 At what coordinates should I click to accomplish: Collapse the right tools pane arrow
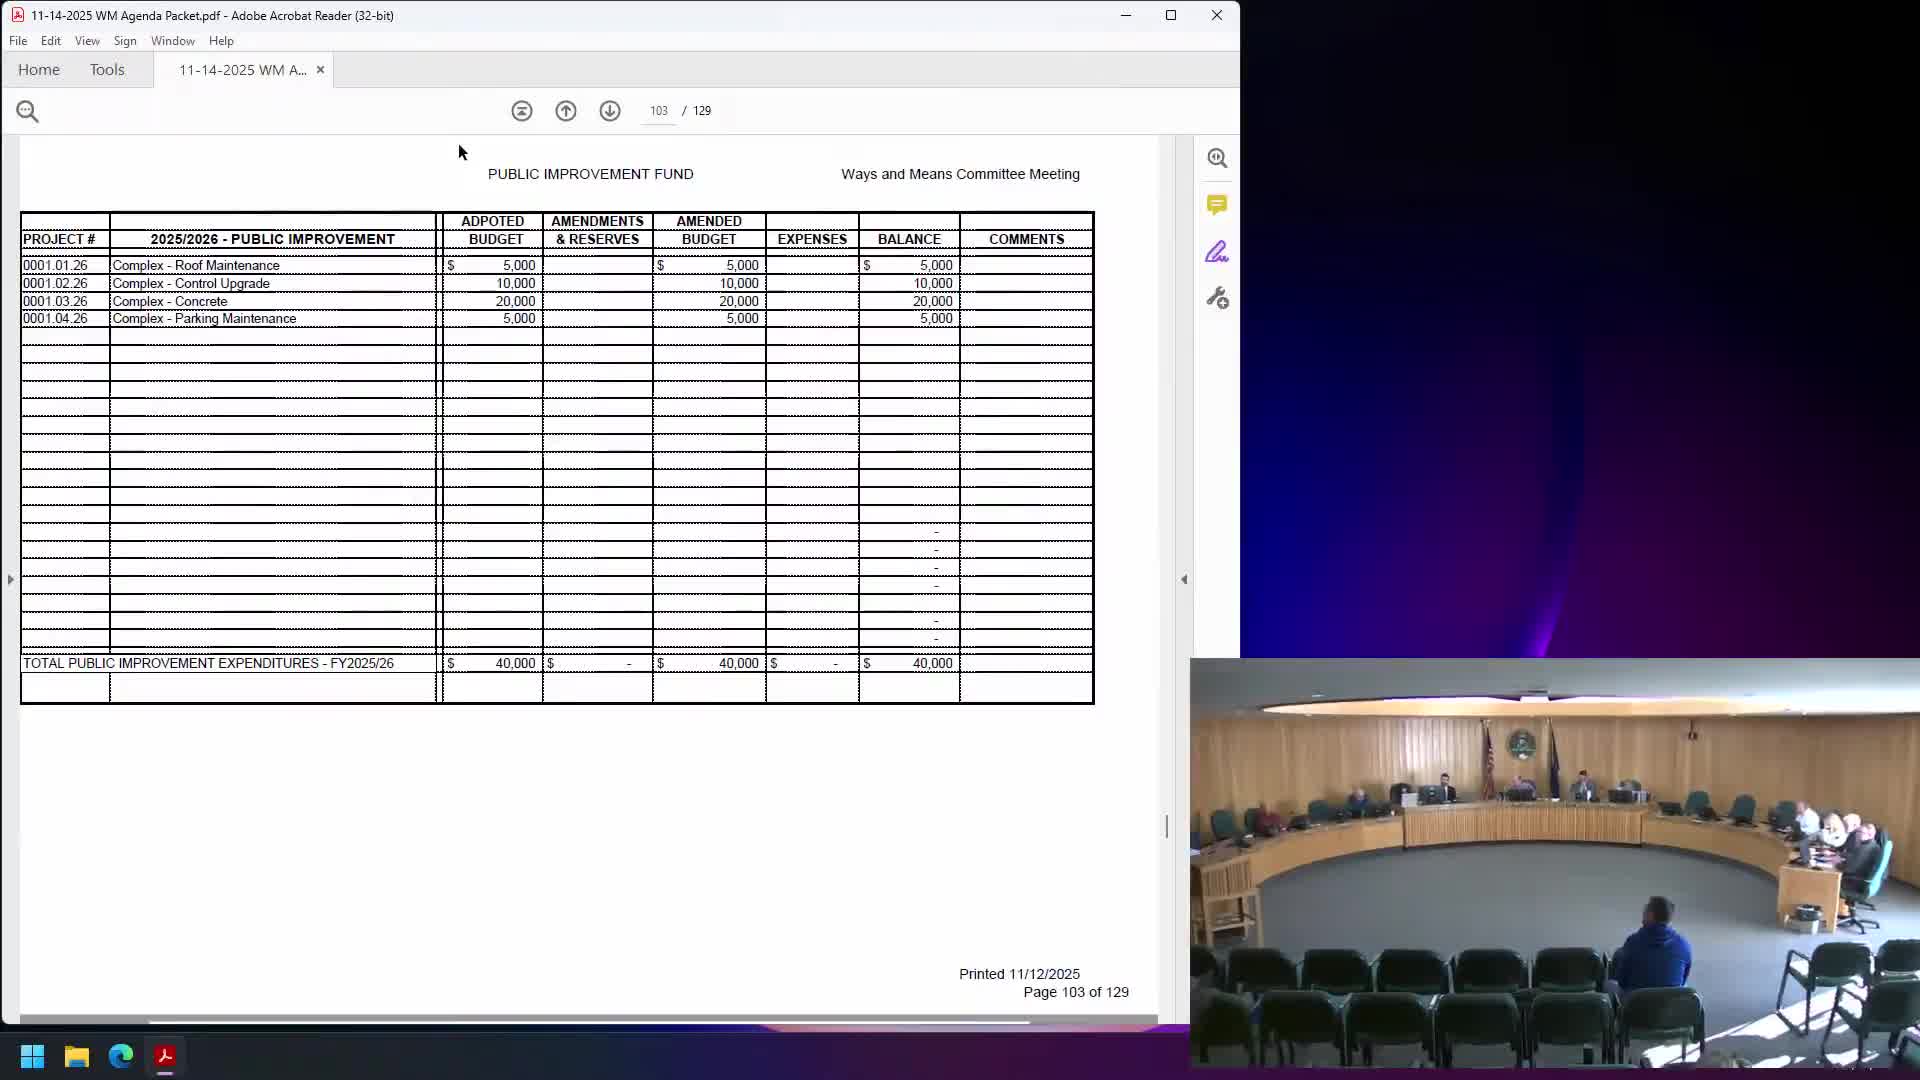(1184, 579)
